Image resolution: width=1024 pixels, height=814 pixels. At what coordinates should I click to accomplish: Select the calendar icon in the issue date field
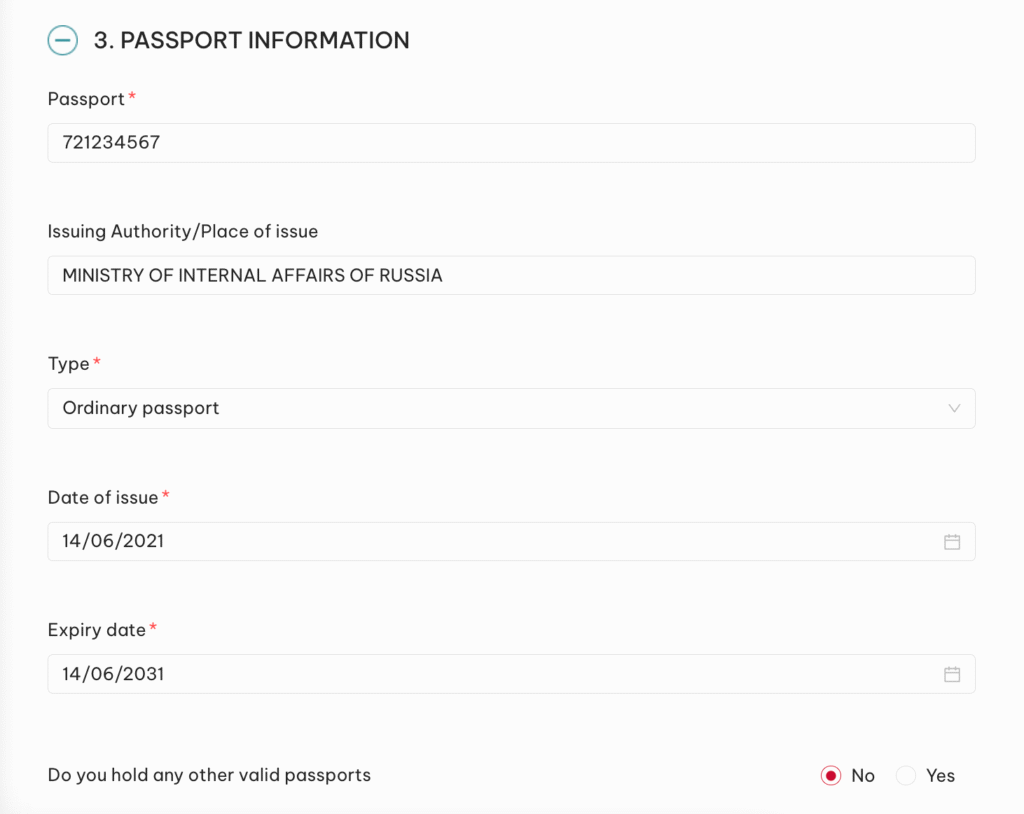pyautogui.click(x=952, y=541)
